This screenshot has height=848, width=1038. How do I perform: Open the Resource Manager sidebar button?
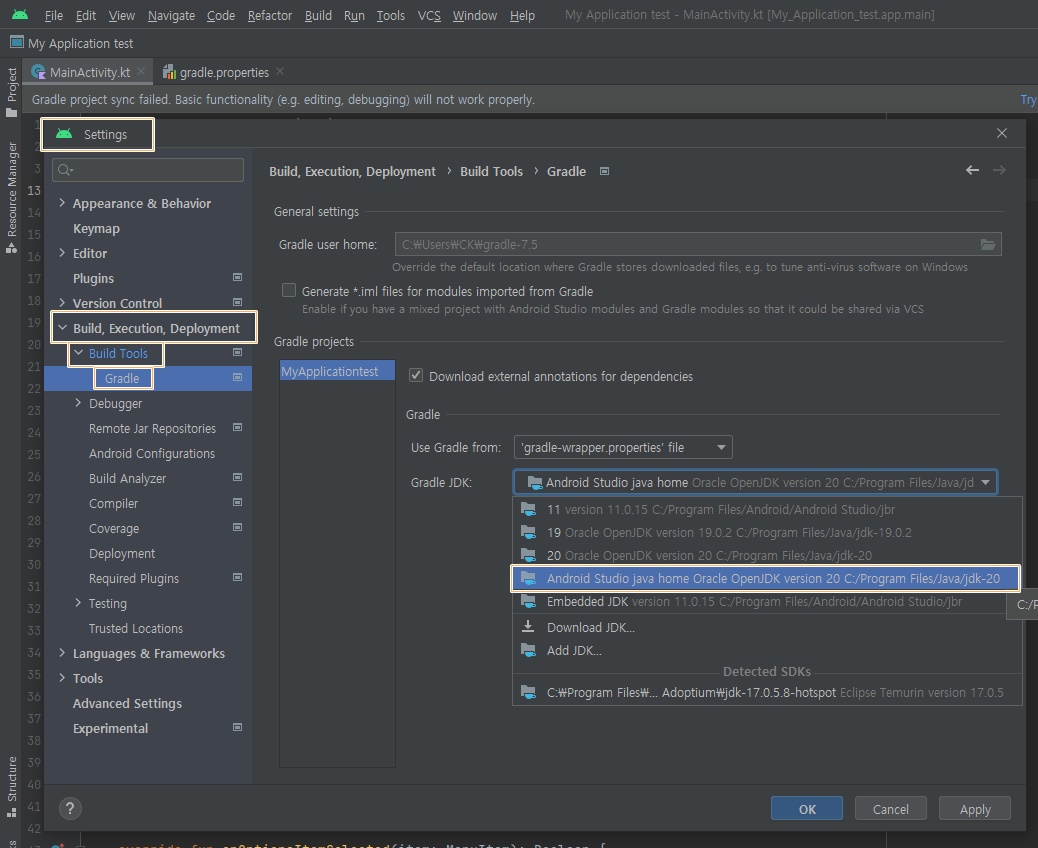click(x=11, y=197)
